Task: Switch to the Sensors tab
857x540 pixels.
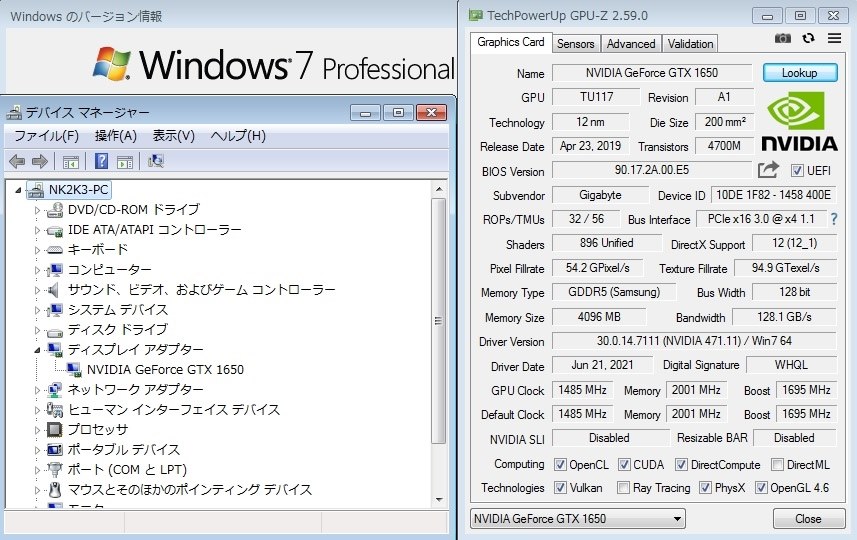Action: [x=576, y=44]
